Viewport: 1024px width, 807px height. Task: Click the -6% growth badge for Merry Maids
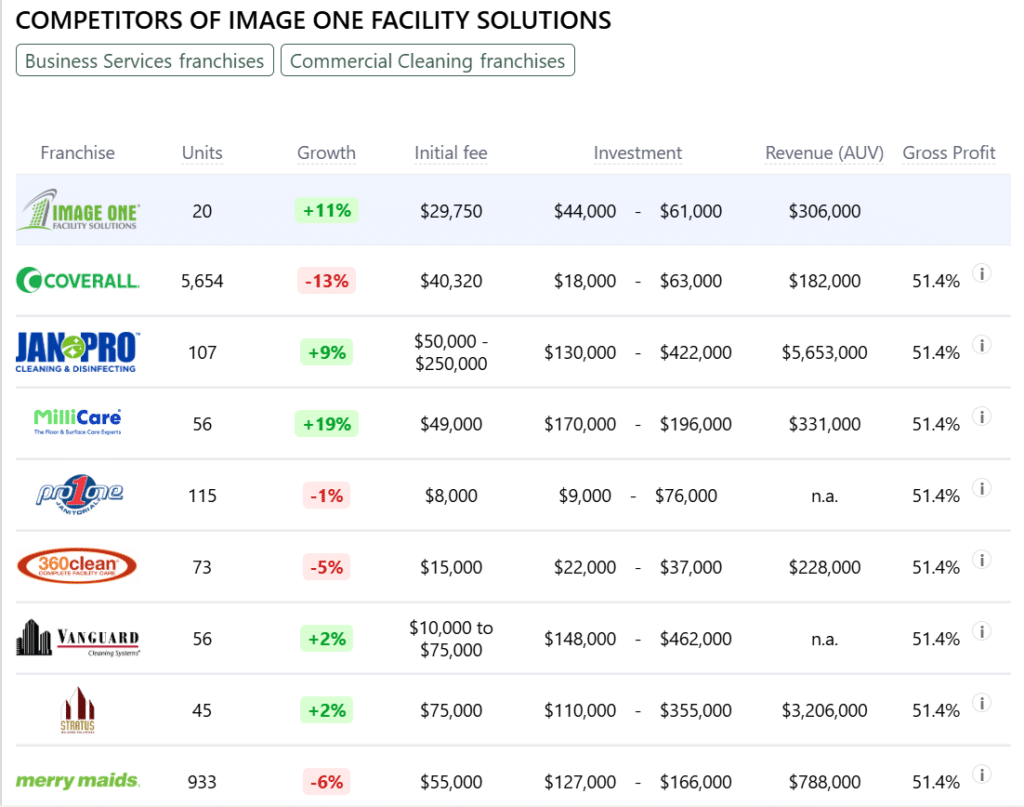pyautogui.click(x=327, y=782)
